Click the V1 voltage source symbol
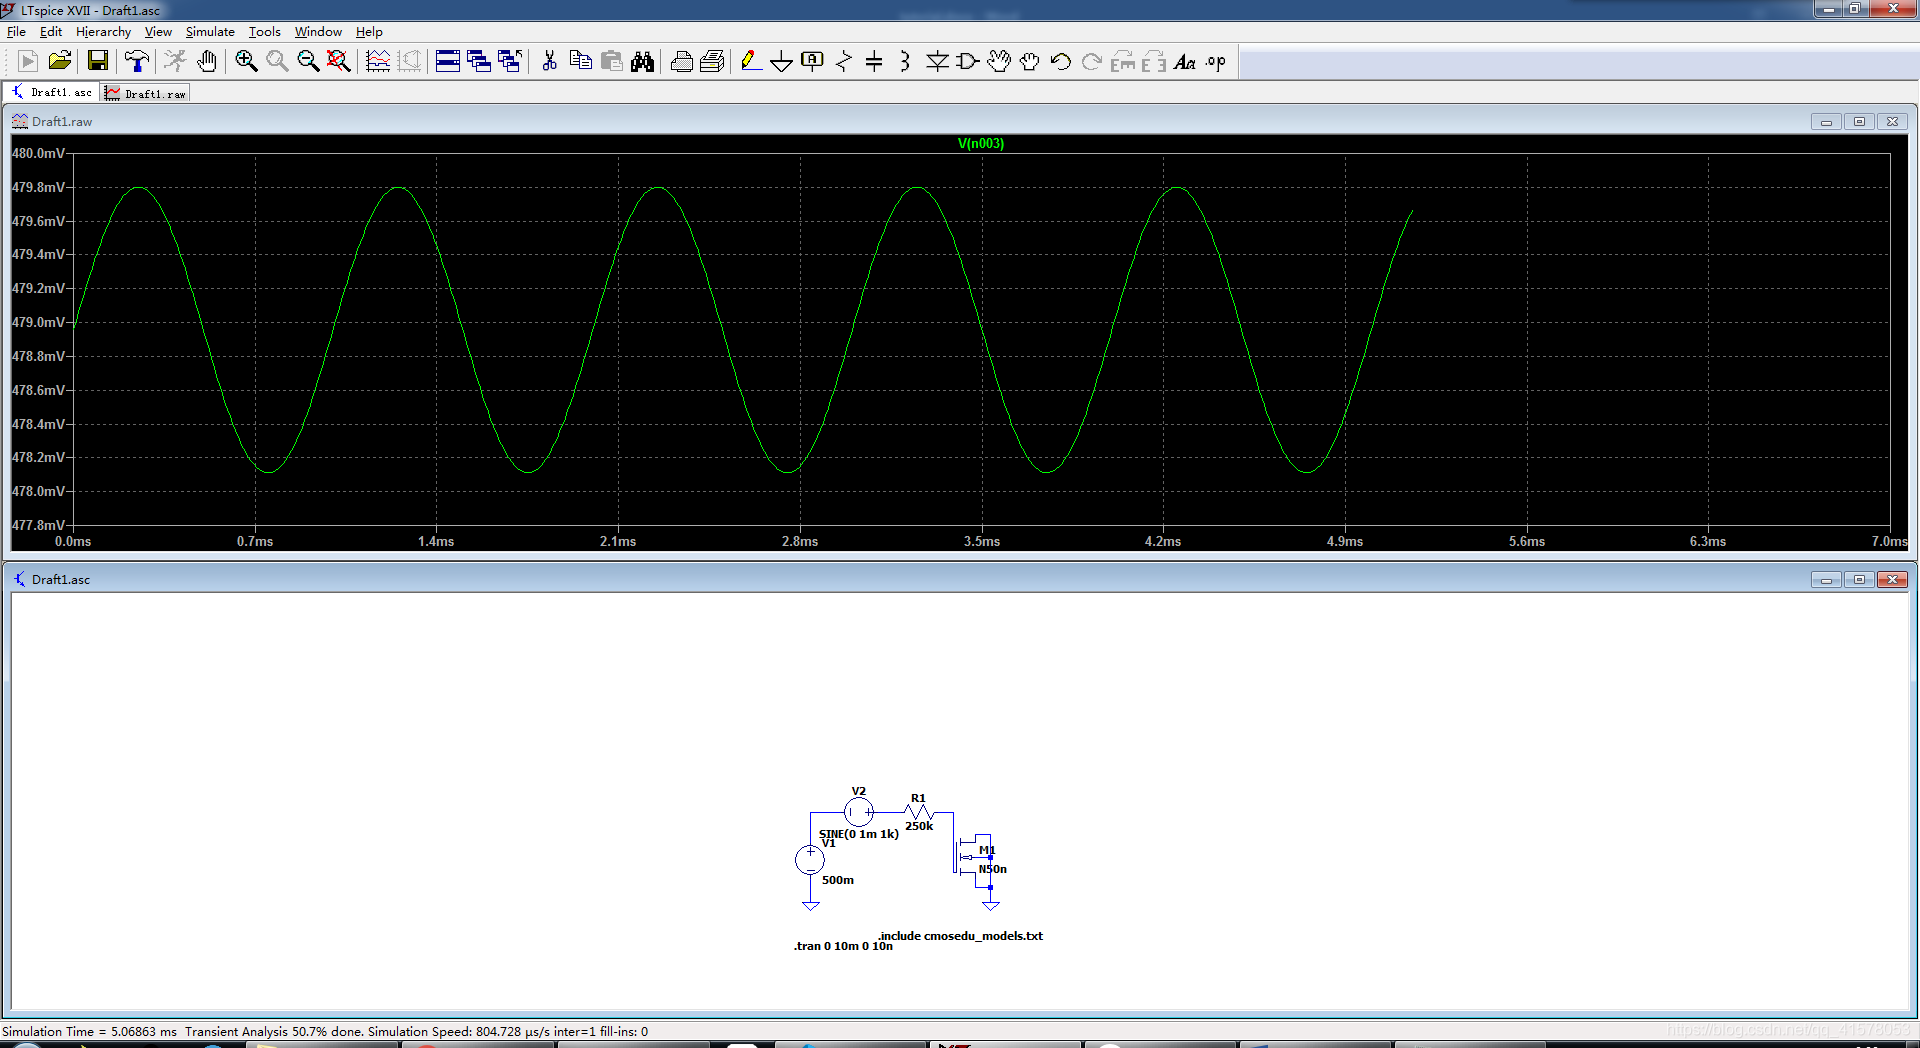 tap(810, 859)
